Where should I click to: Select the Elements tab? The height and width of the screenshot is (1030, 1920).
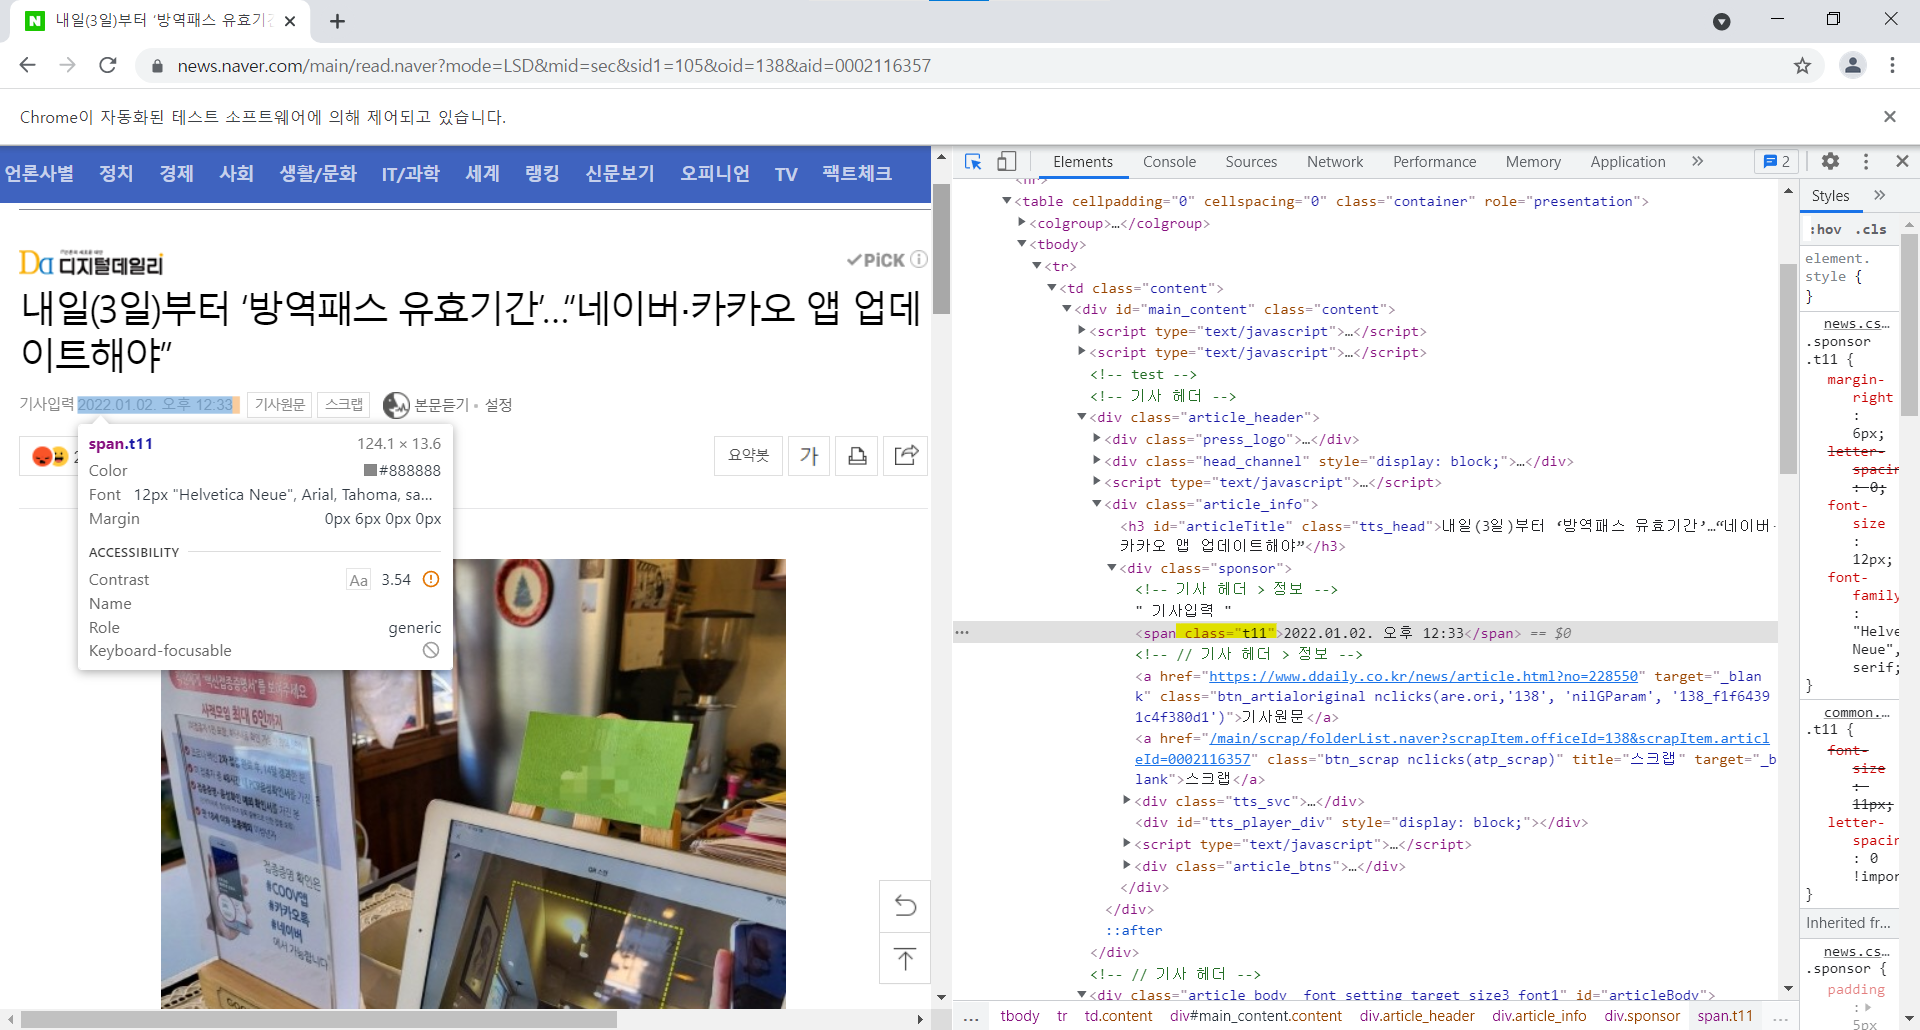1082,162
